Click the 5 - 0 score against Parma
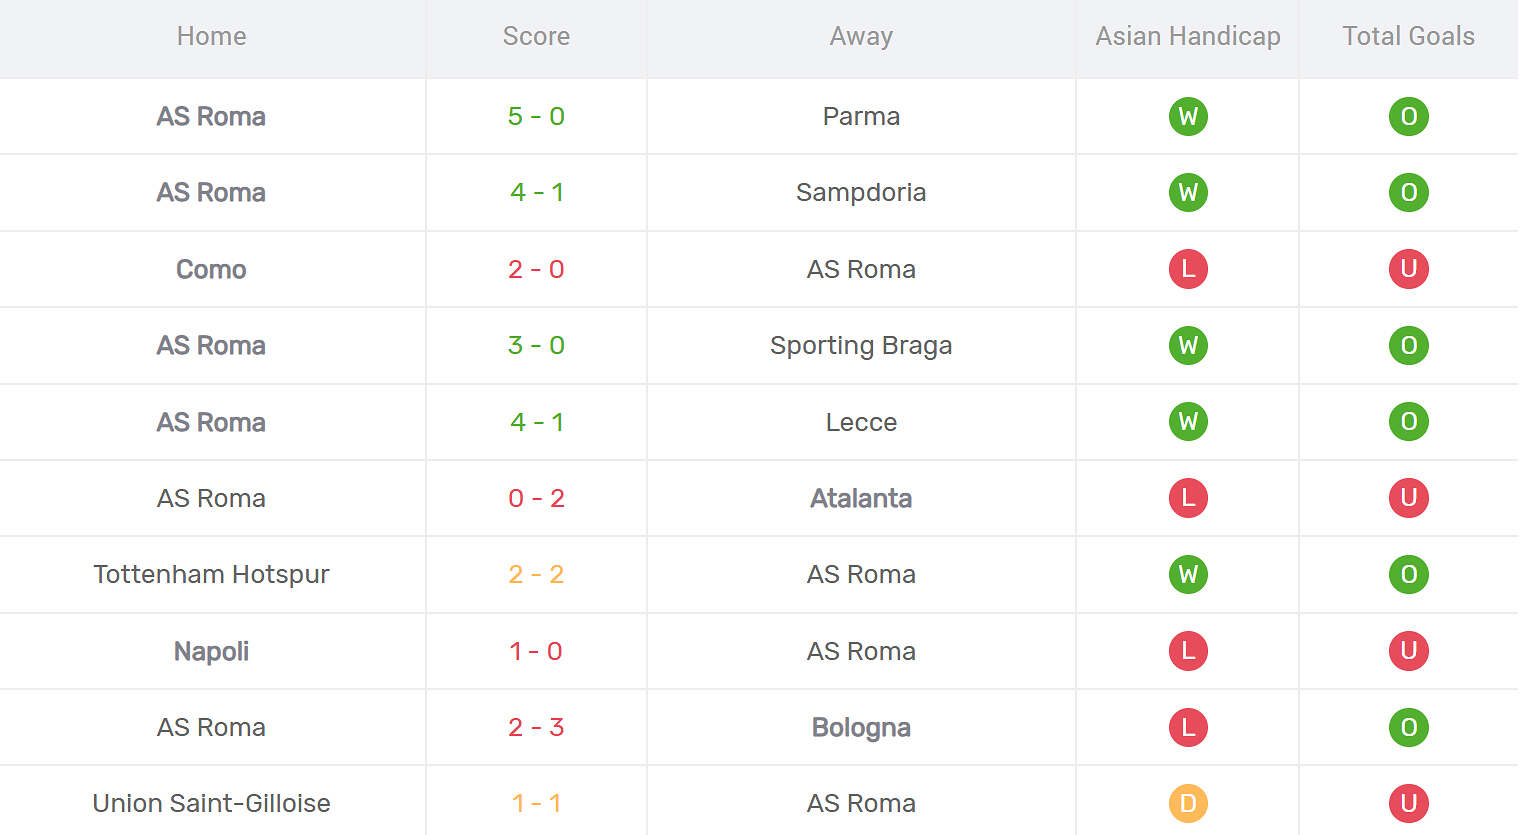This screenshot has height=835, width=1521. click(x=536, y=116)
